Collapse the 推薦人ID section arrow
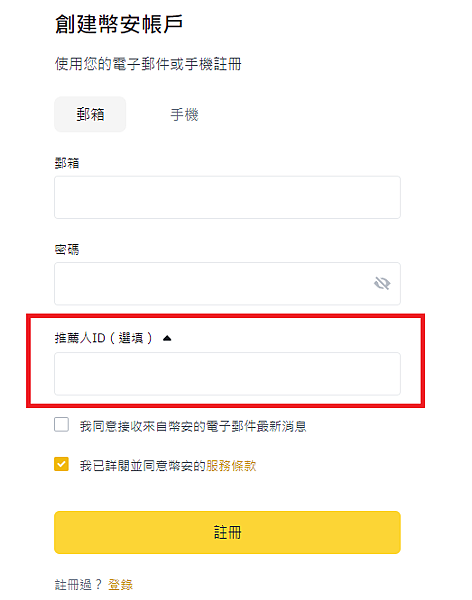The height and width of the screenshot is (600, 472). pos(167,338)
